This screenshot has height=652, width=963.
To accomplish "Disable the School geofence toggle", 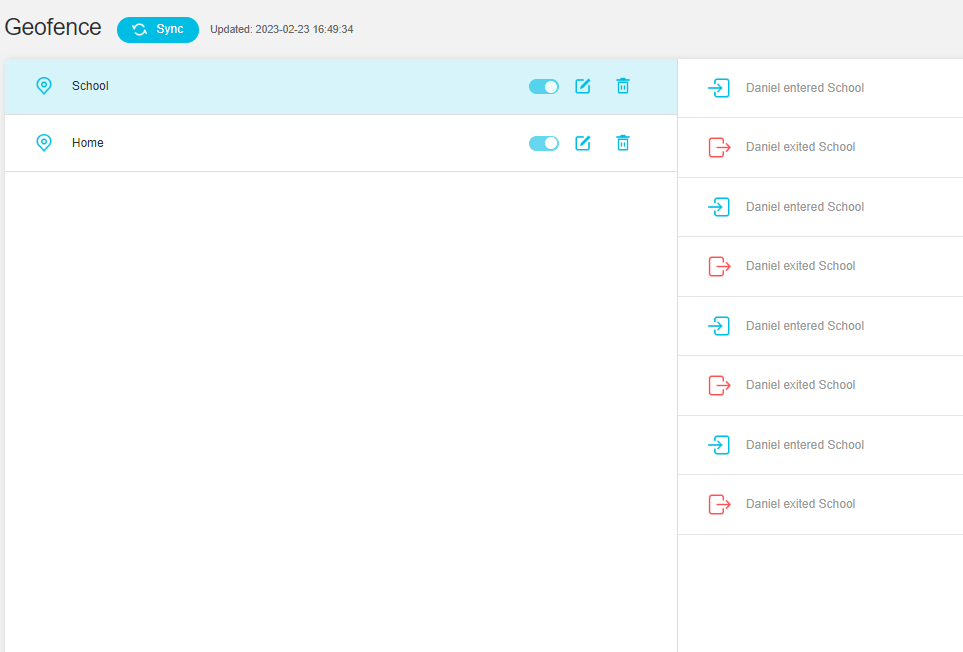I will 544,87.
